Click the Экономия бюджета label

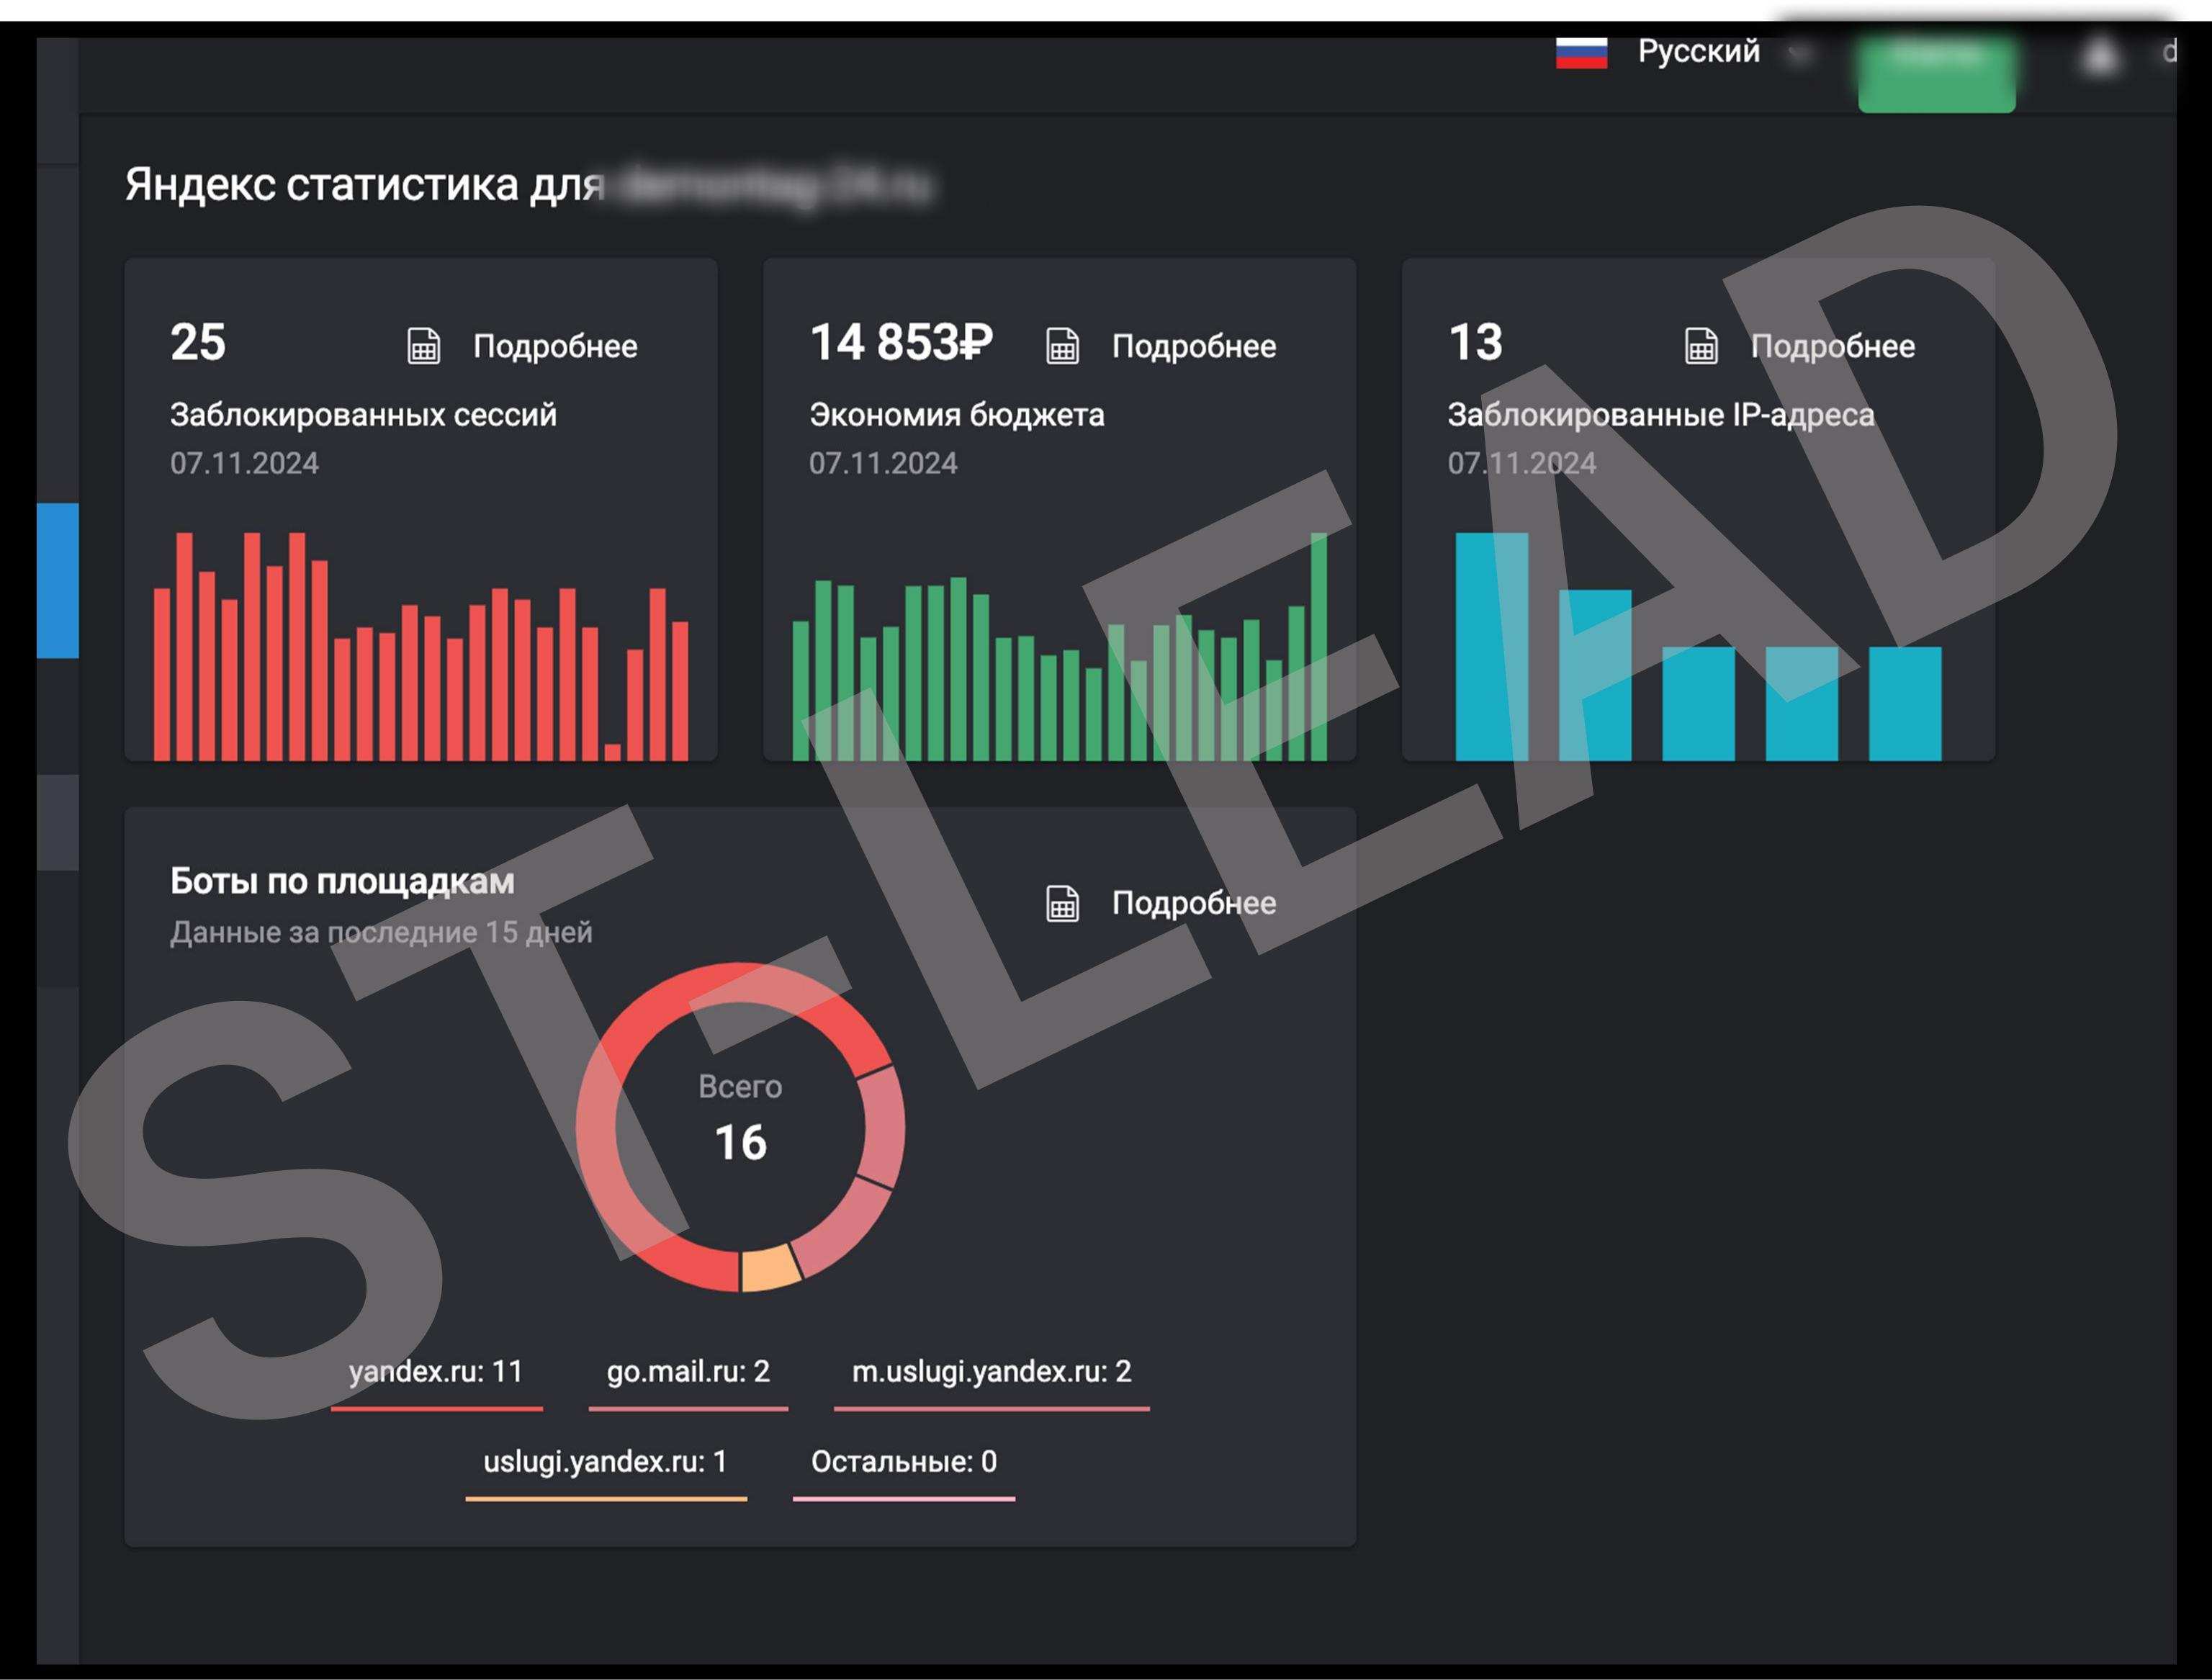957,415
